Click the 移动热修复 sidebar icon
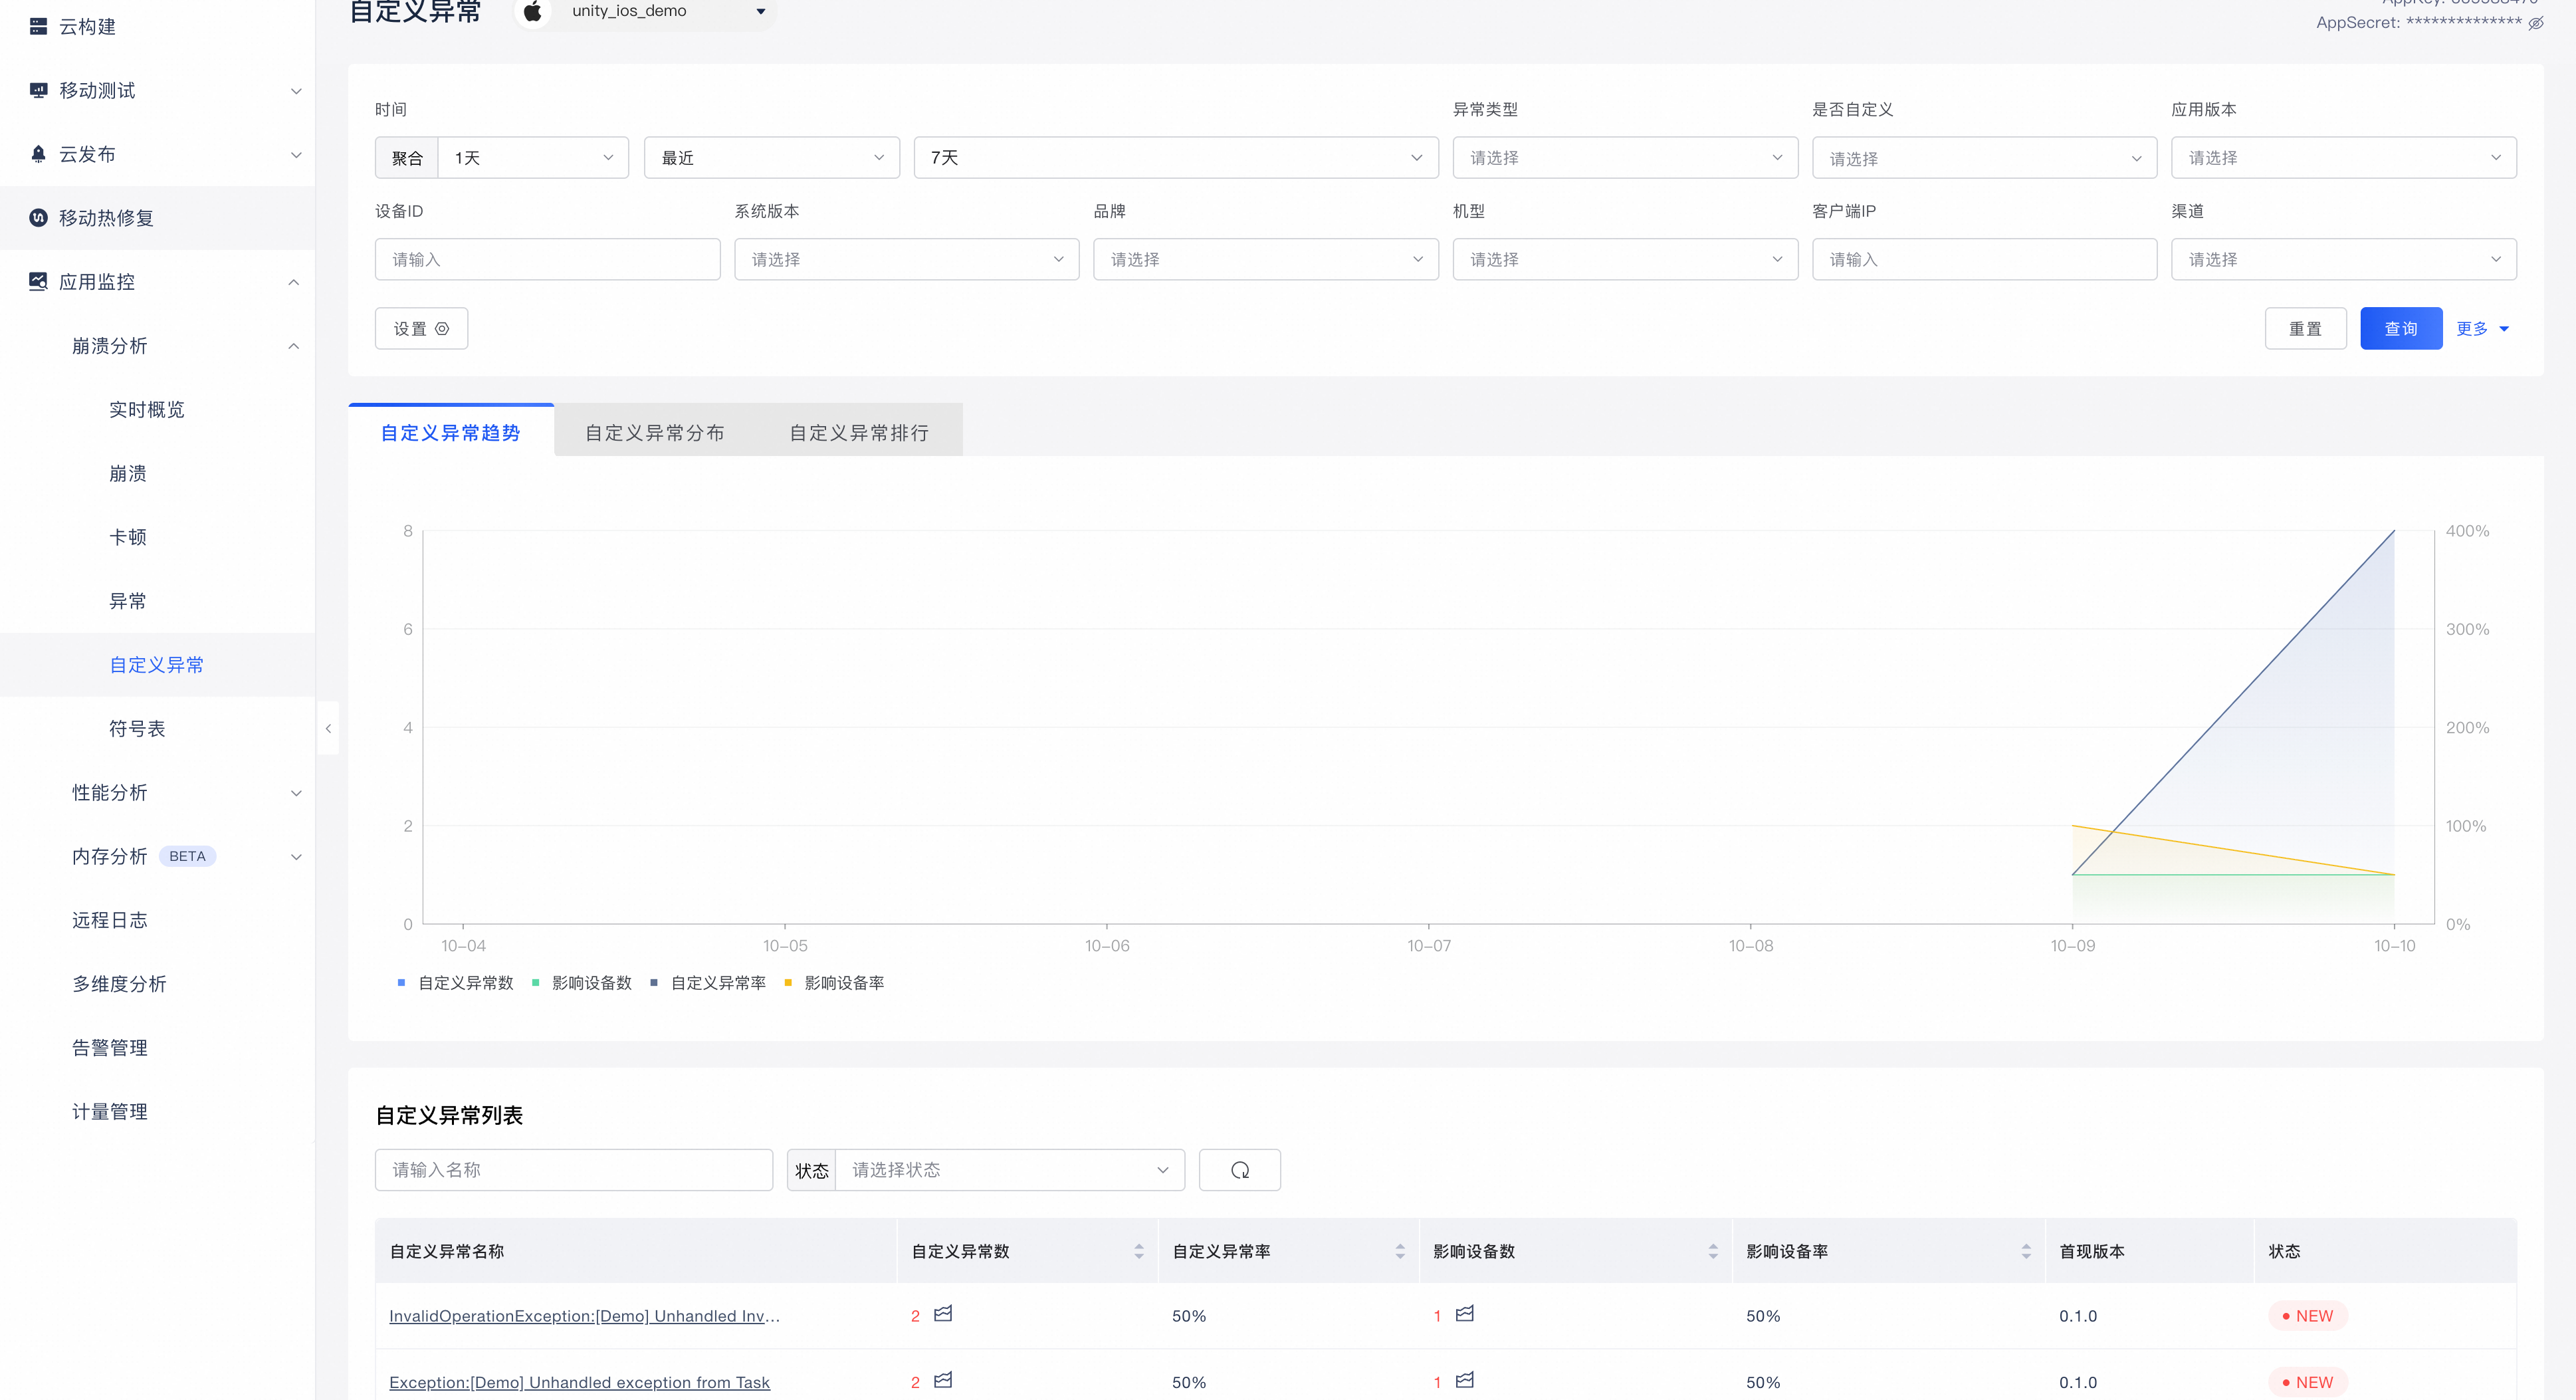Viewport: 2576px width, 1400px height. tap(38, 218)
